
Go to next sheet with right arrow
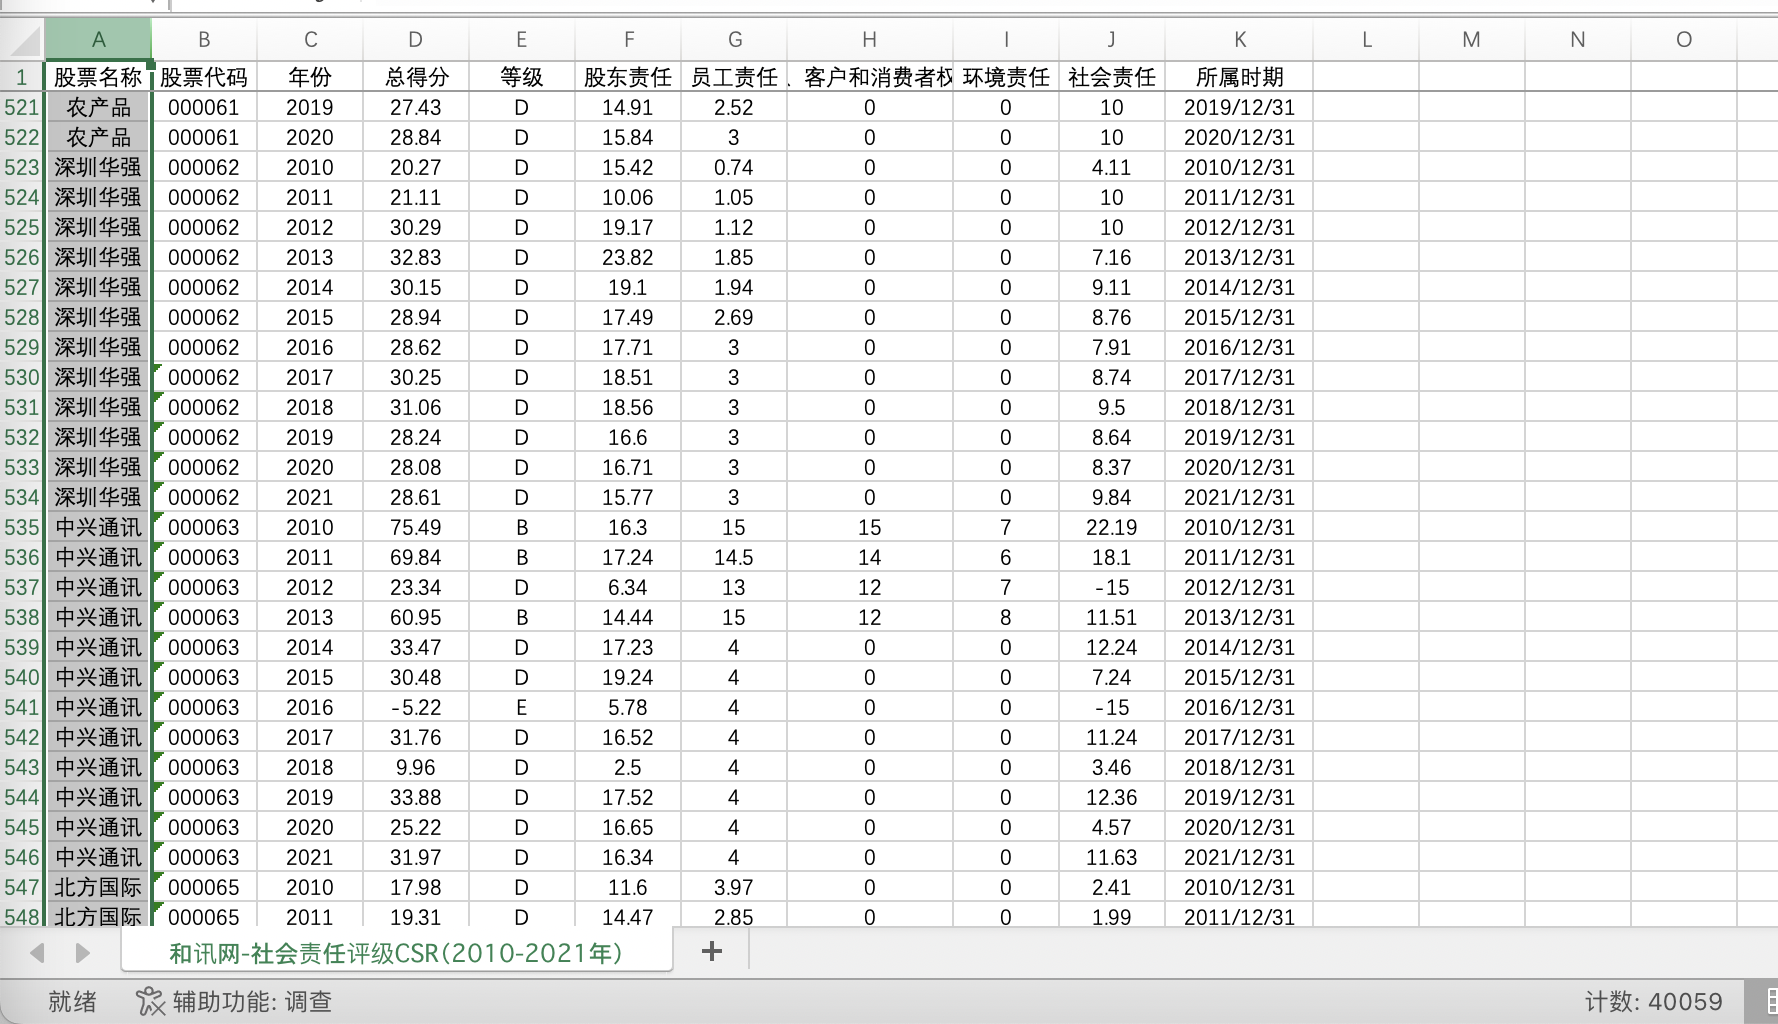[82, 953]
